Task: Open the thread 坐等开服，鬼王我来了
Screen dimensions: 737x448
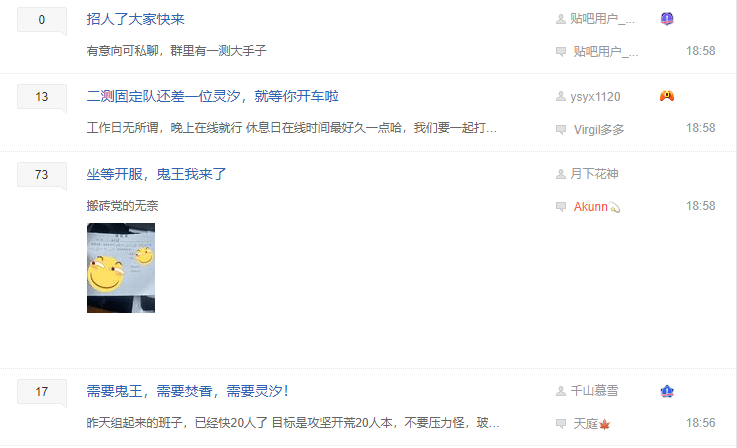Action: coord(156,174)
